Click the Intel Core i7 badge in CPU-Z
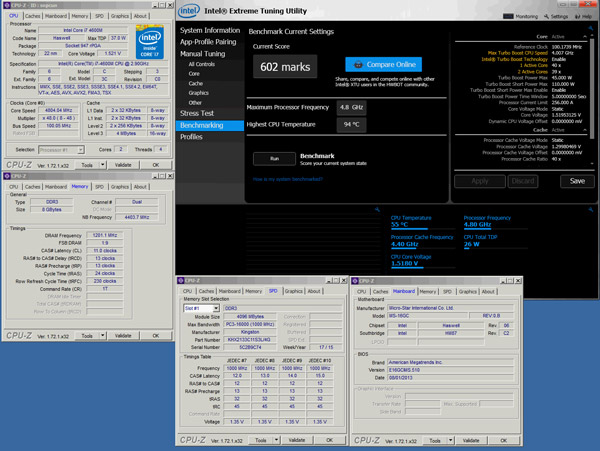 [x=150, y=42]
